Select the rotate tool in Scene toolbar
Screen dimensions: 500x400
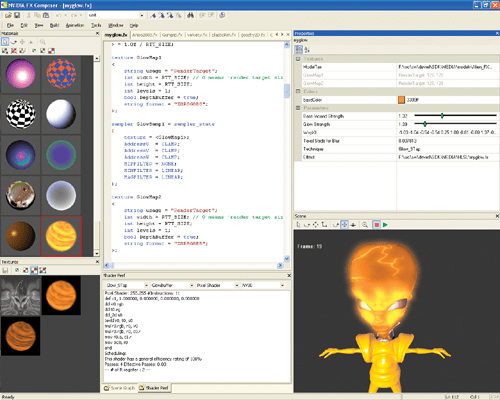pos(307,225)
